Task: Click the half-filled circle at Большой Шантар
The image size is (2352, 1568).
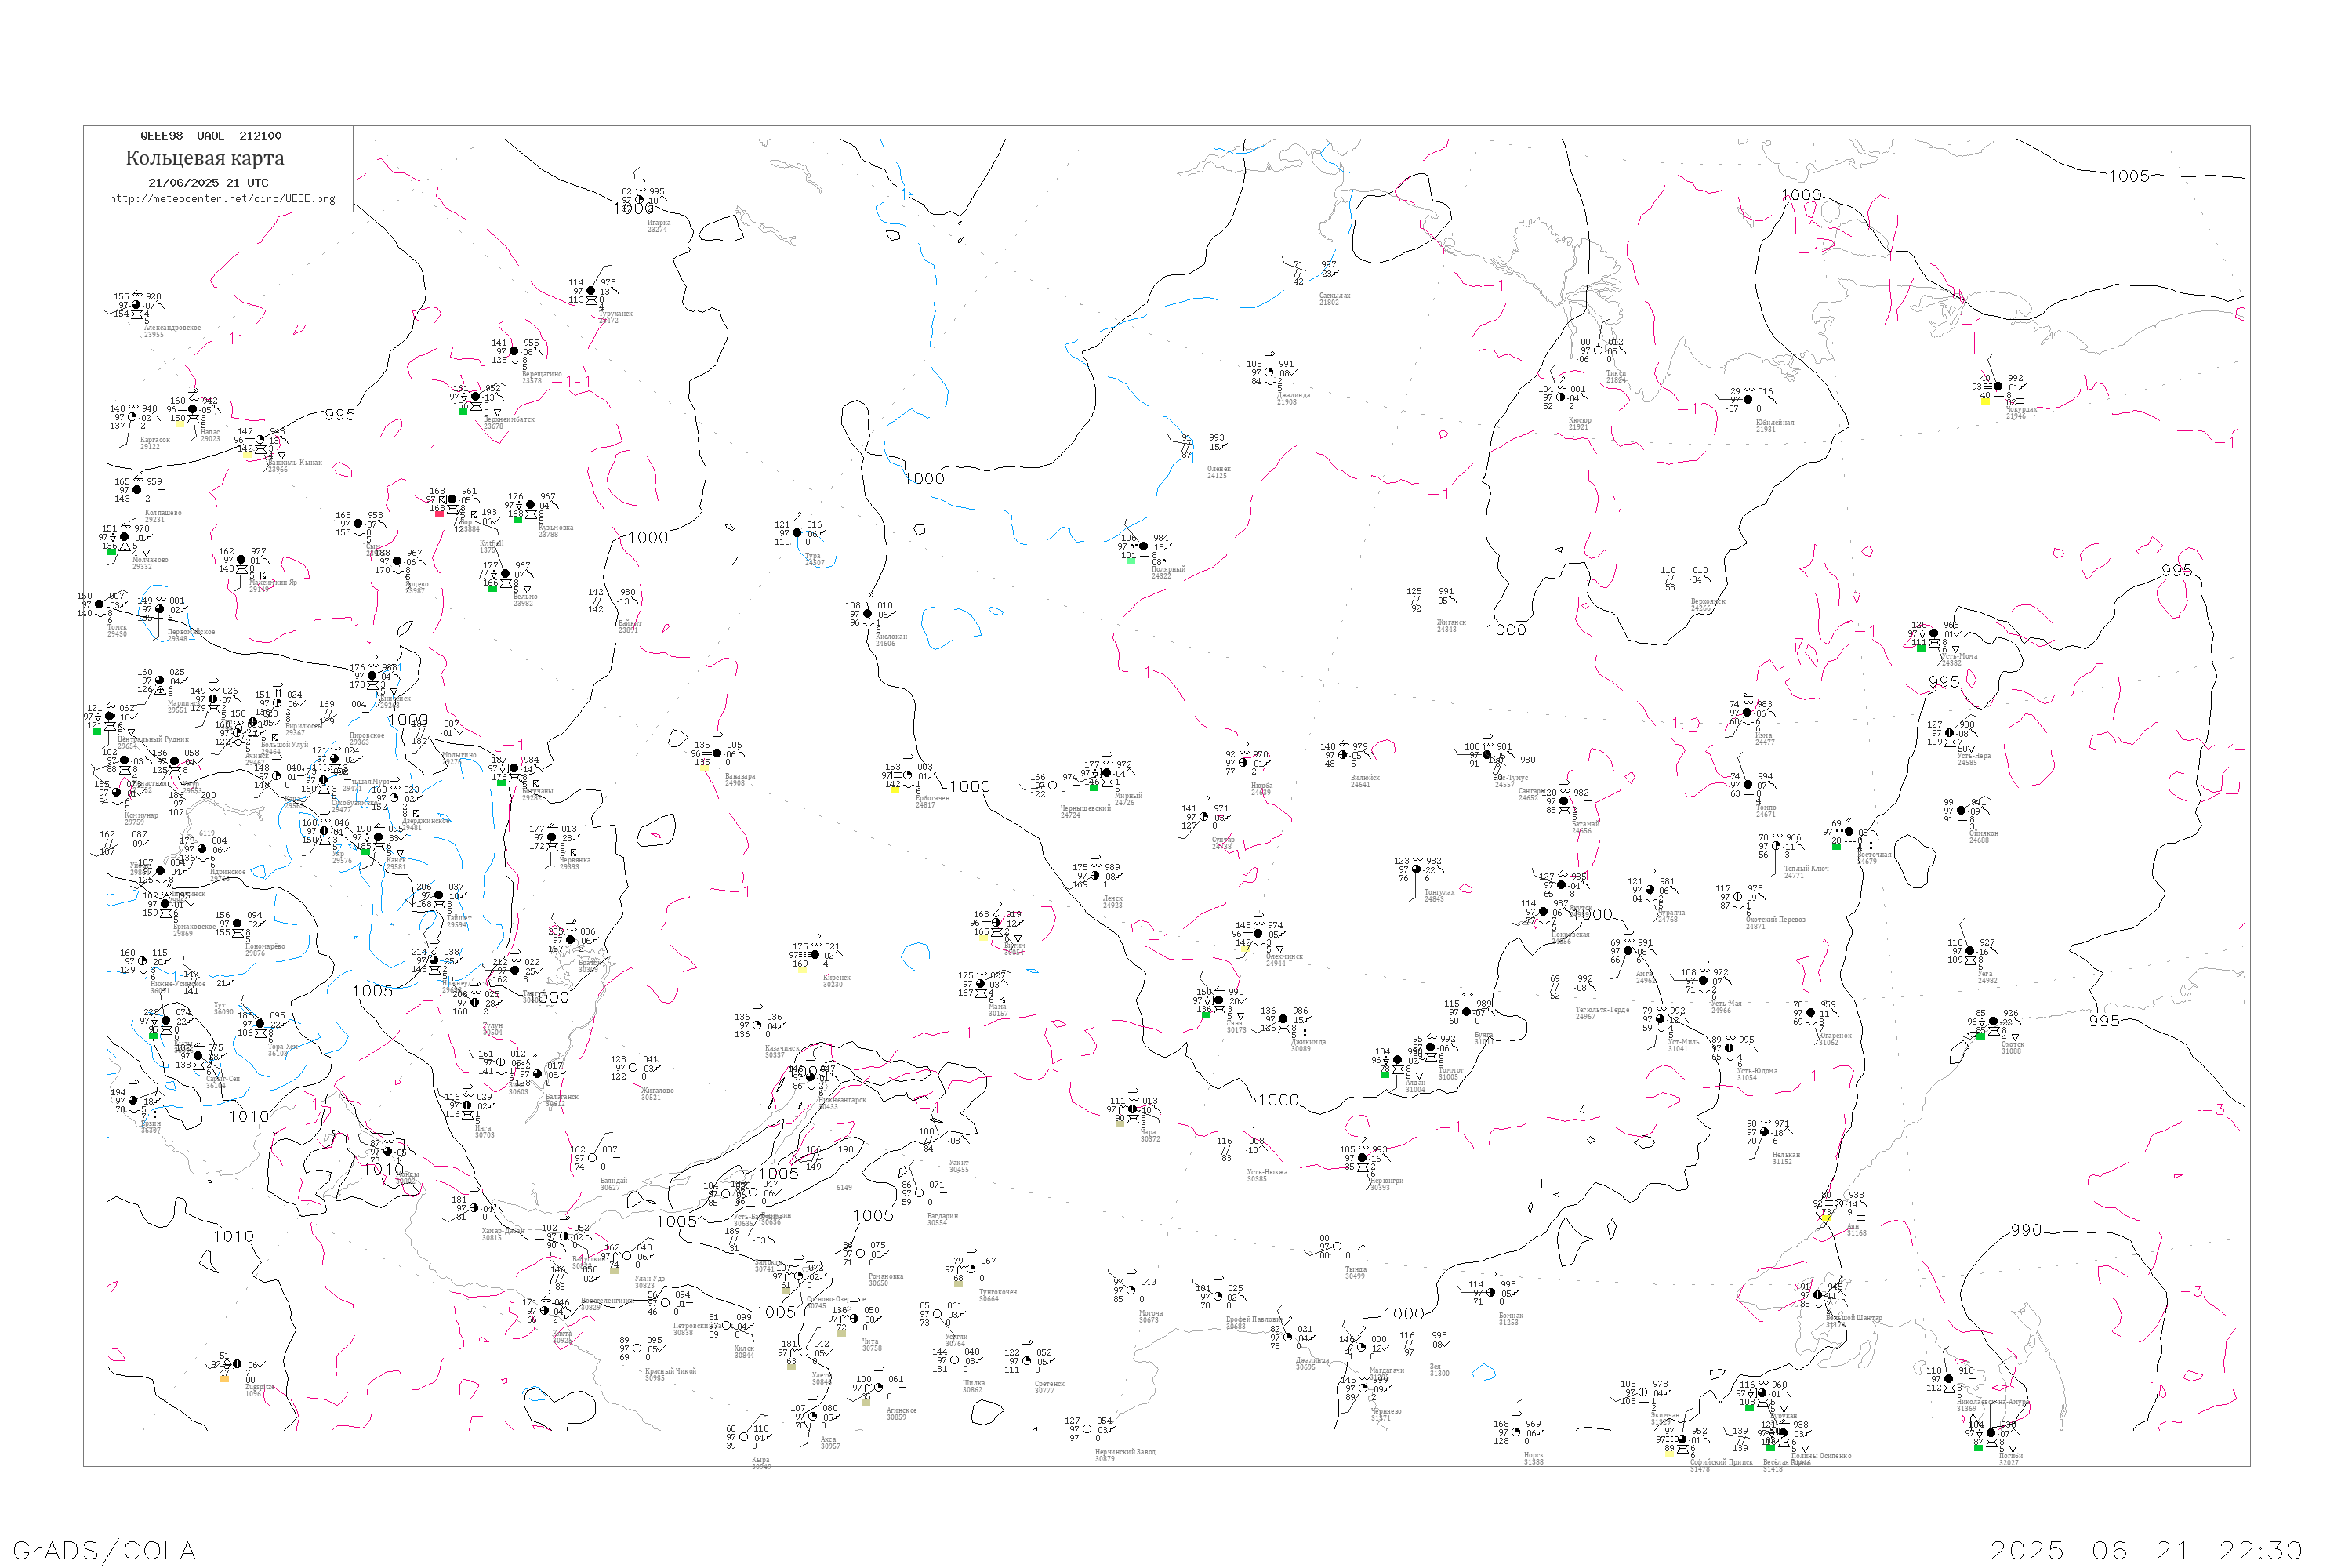Action: pyautogui.click(x=1818, y=1295)
